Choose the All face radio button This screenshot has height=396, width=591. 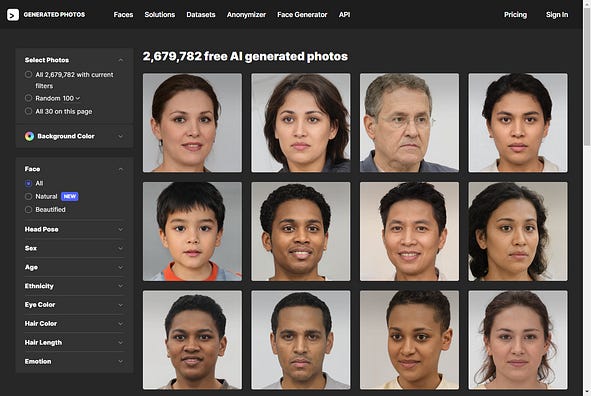pos(28,183)
